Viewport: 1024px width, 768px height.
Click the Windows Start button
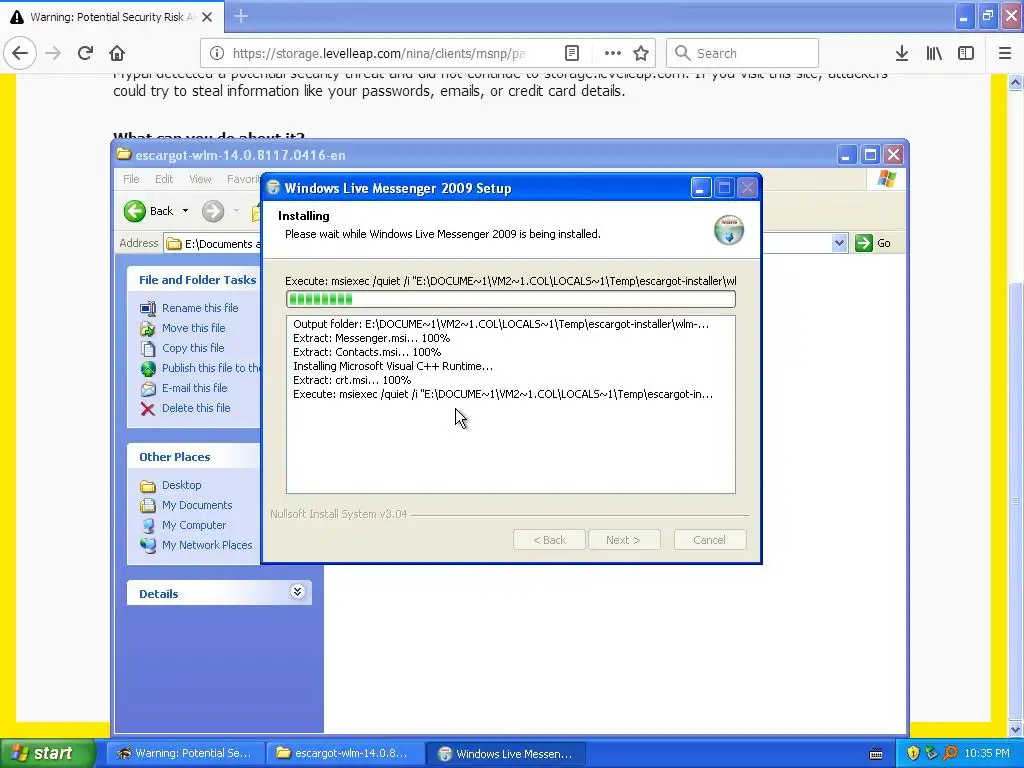point(48,753)
